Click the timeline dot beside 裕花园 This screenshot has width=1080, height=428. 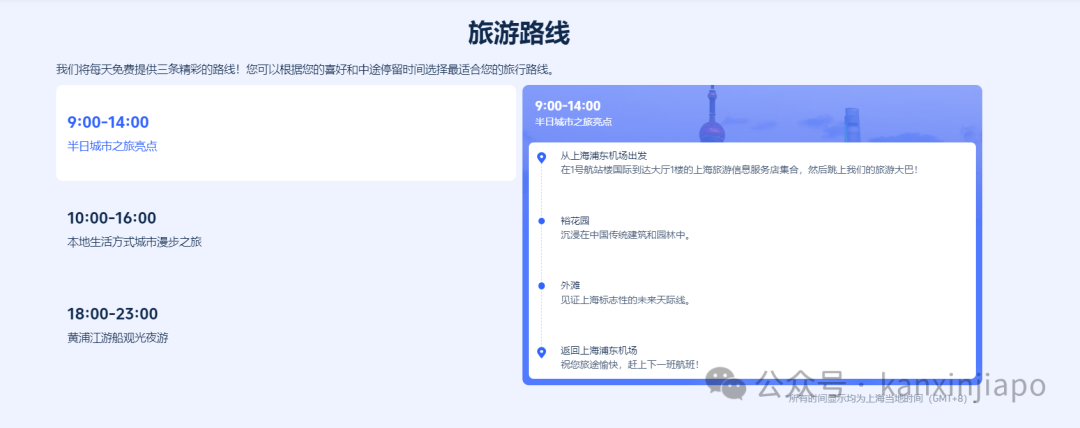tap(541, 221)
